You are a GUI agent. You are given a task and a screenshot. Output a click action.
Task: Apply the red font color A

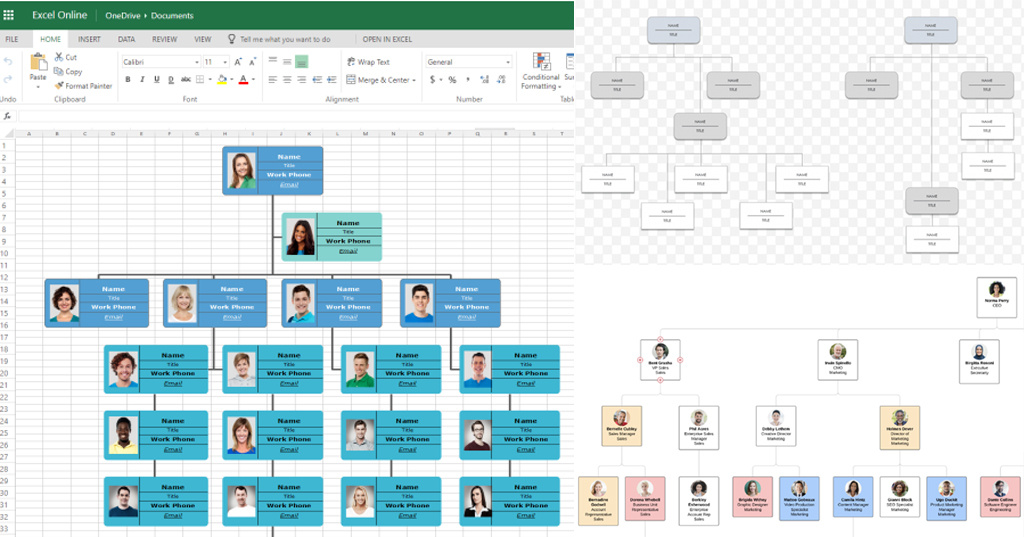[244, 80]
